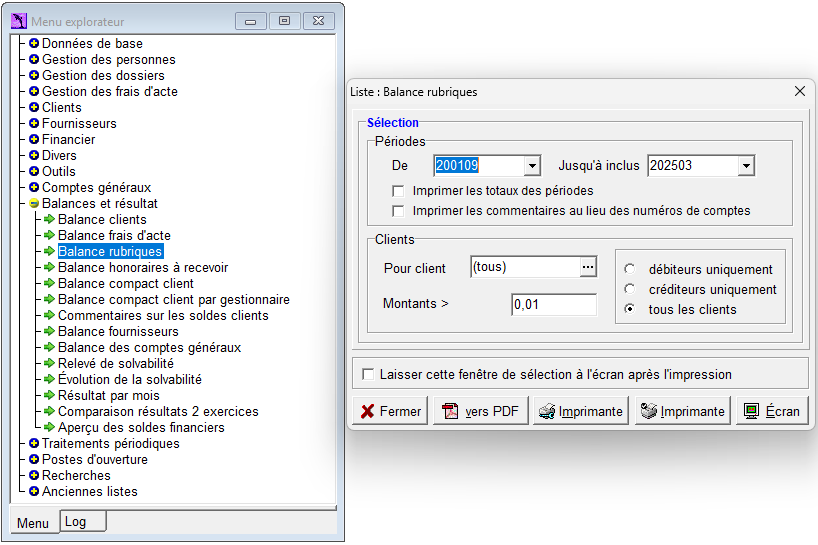Image resolution: width=818 pixels, height=545 pixels.
Task: Open the De period dropdown
Action: (x=532, y=166)
